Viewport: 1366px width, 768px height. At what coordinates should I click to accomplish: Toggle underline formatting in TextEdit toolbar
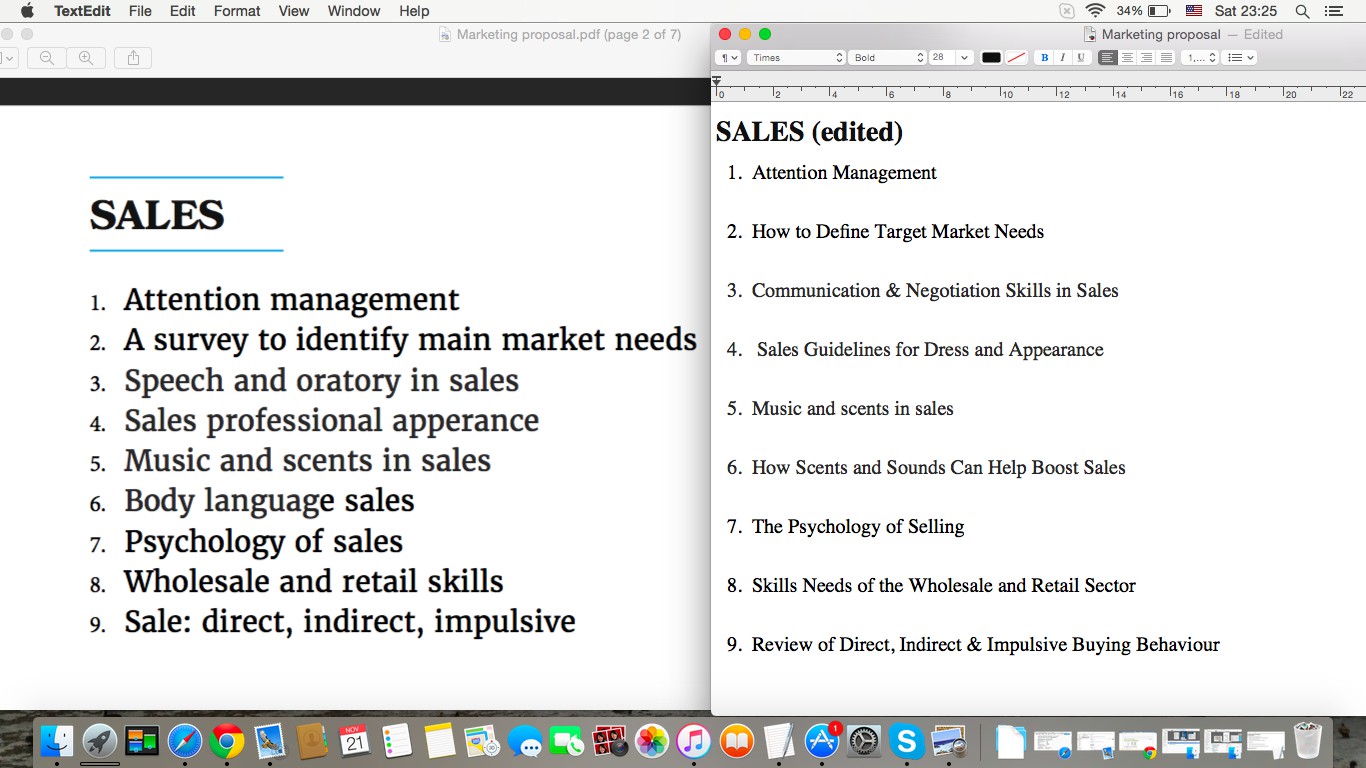click(1081, 58)
